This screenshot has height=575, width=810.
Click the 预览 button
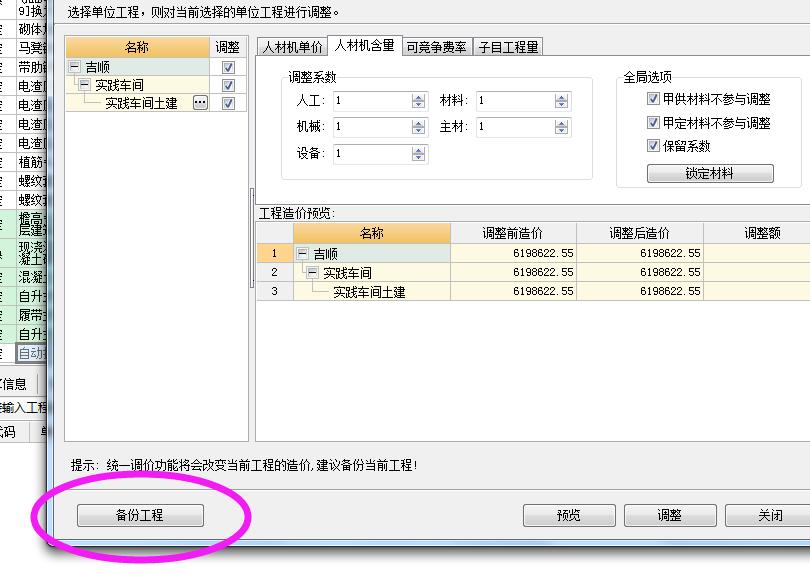pos(569,515)
